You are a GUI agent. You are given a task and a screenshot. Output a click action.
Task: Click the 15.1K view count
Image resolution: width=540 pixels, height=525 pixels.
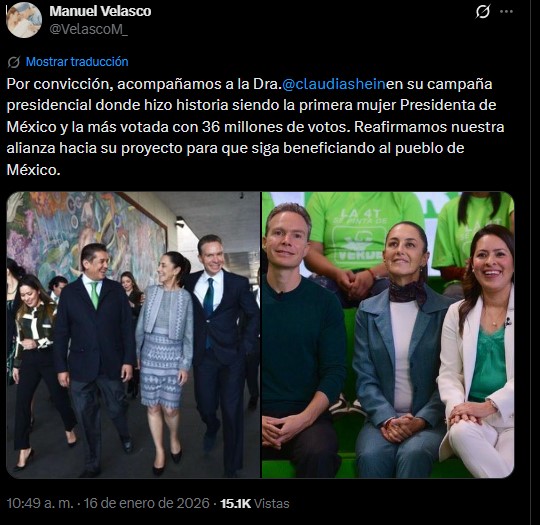click(x=236, y=503)
